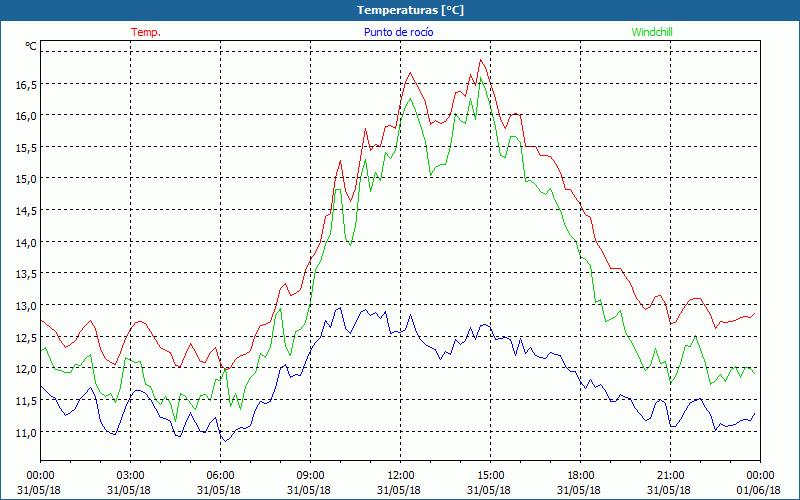This screenshot has height=500, width=800.
Task: Select the red 'Temp.' legend label
Action: pyautogui.click(x=146, y=32)
